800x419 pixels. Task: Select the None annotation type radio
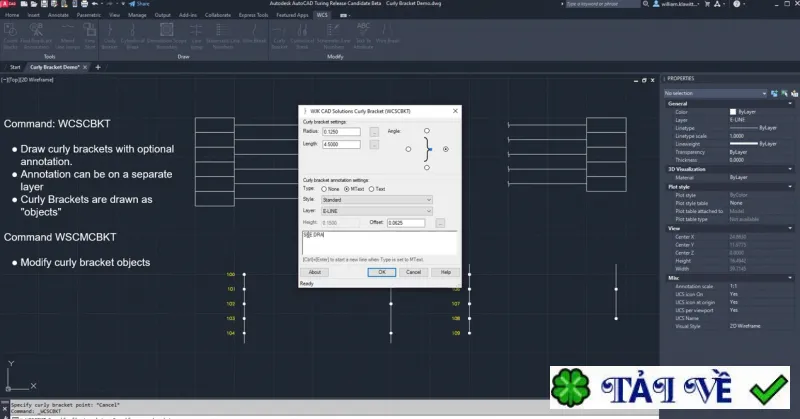324,189
